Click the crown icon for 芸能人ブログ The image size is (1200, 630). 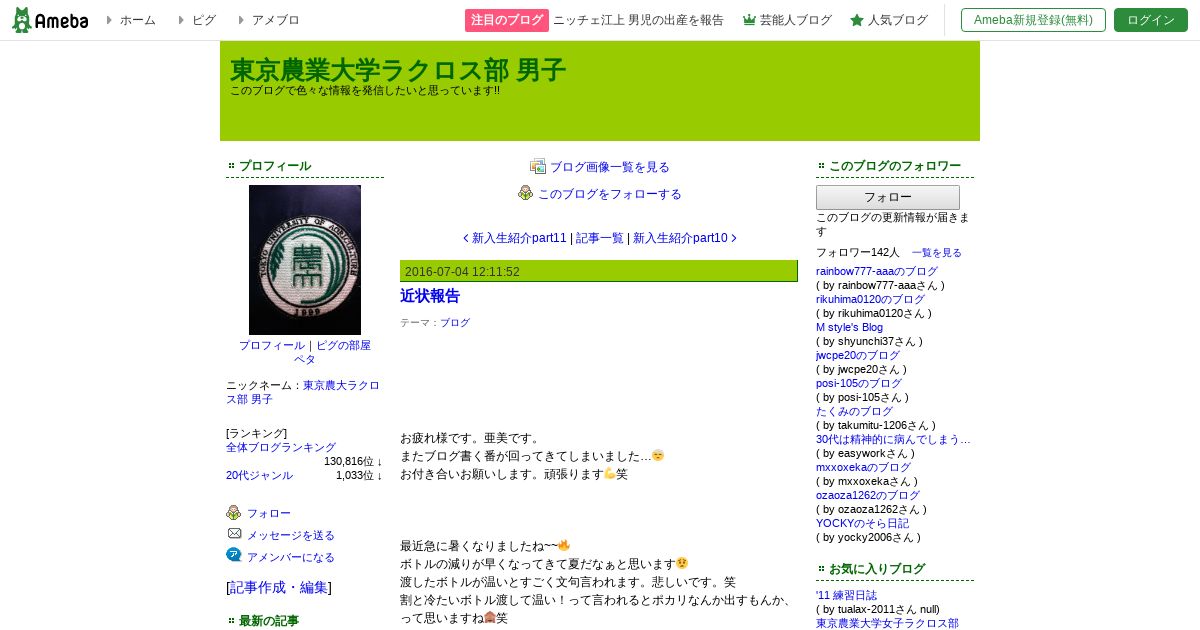(749, 20)
